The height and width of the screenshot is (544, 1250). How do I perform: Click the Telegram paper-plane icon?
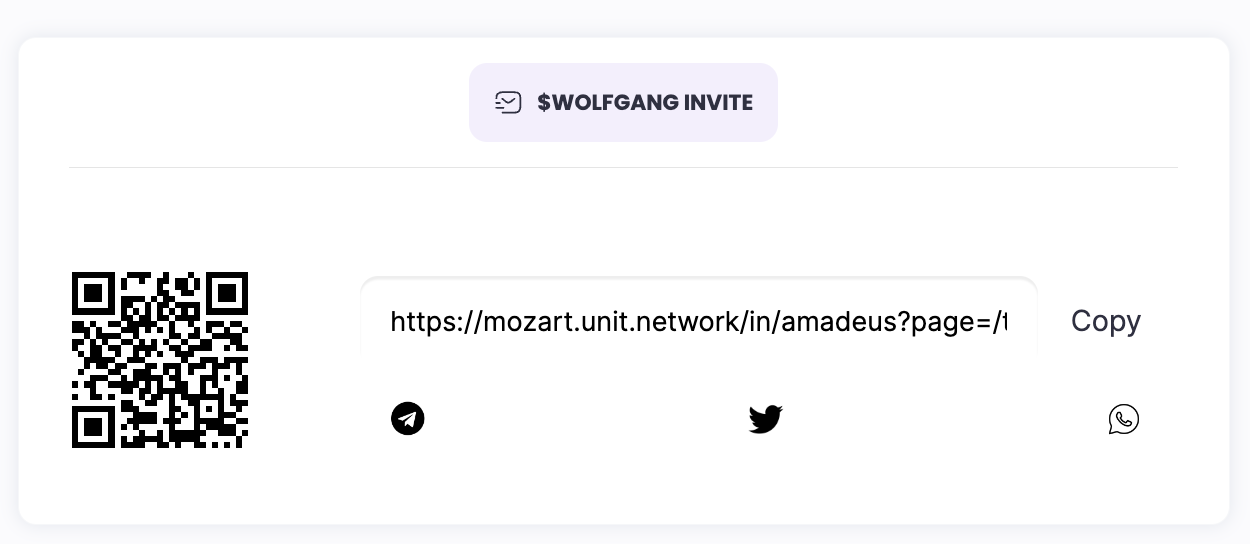coord(408,418)
